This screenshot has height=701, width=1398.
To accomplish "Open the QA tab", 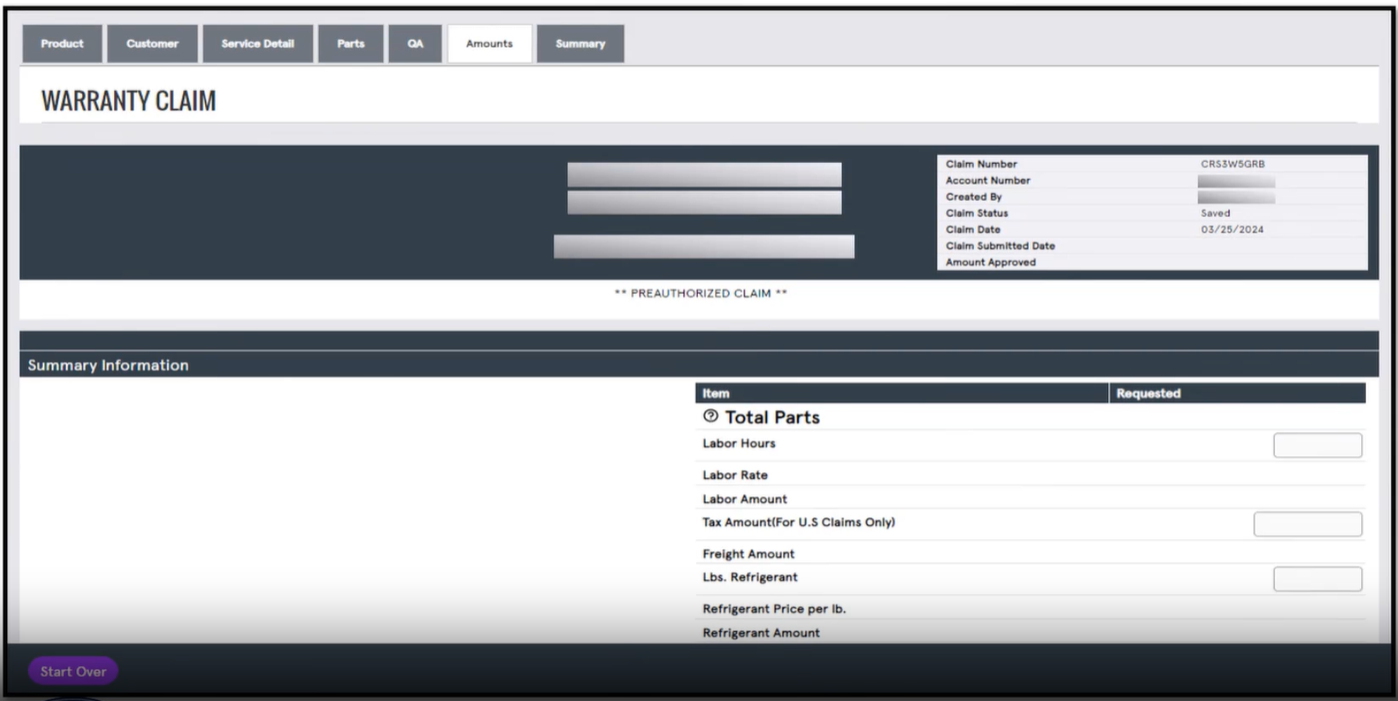I will pyautogui.click(x=415, y=43).
